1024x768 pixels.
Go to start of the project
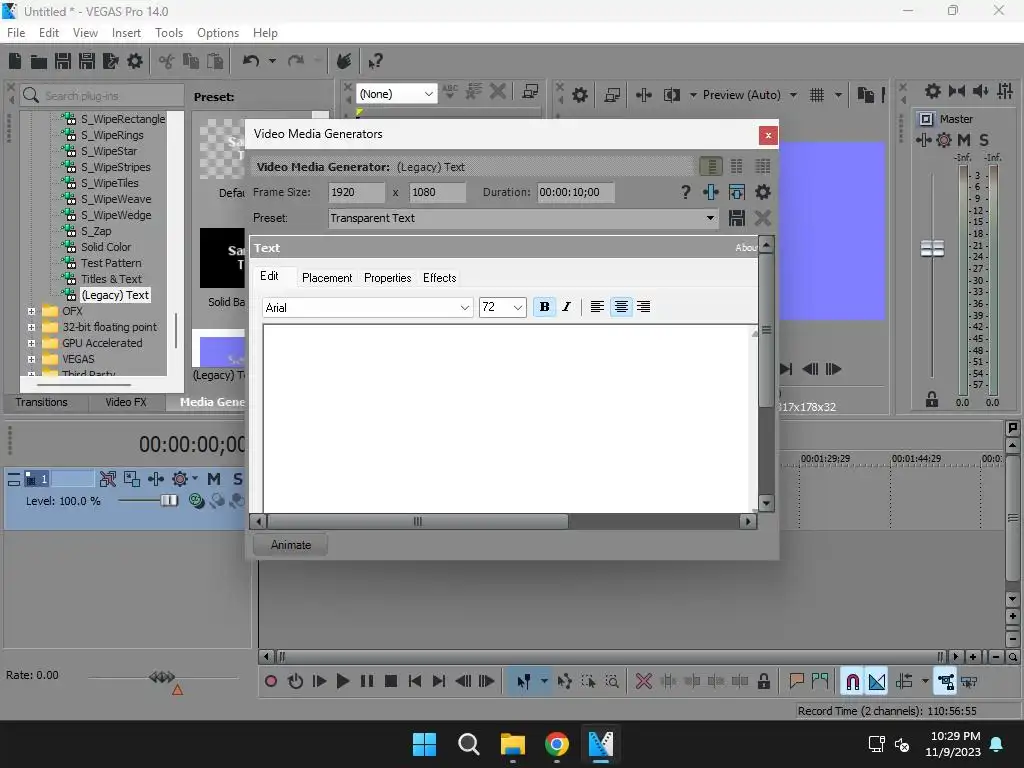pyautogui.click(x=415, y=682)
